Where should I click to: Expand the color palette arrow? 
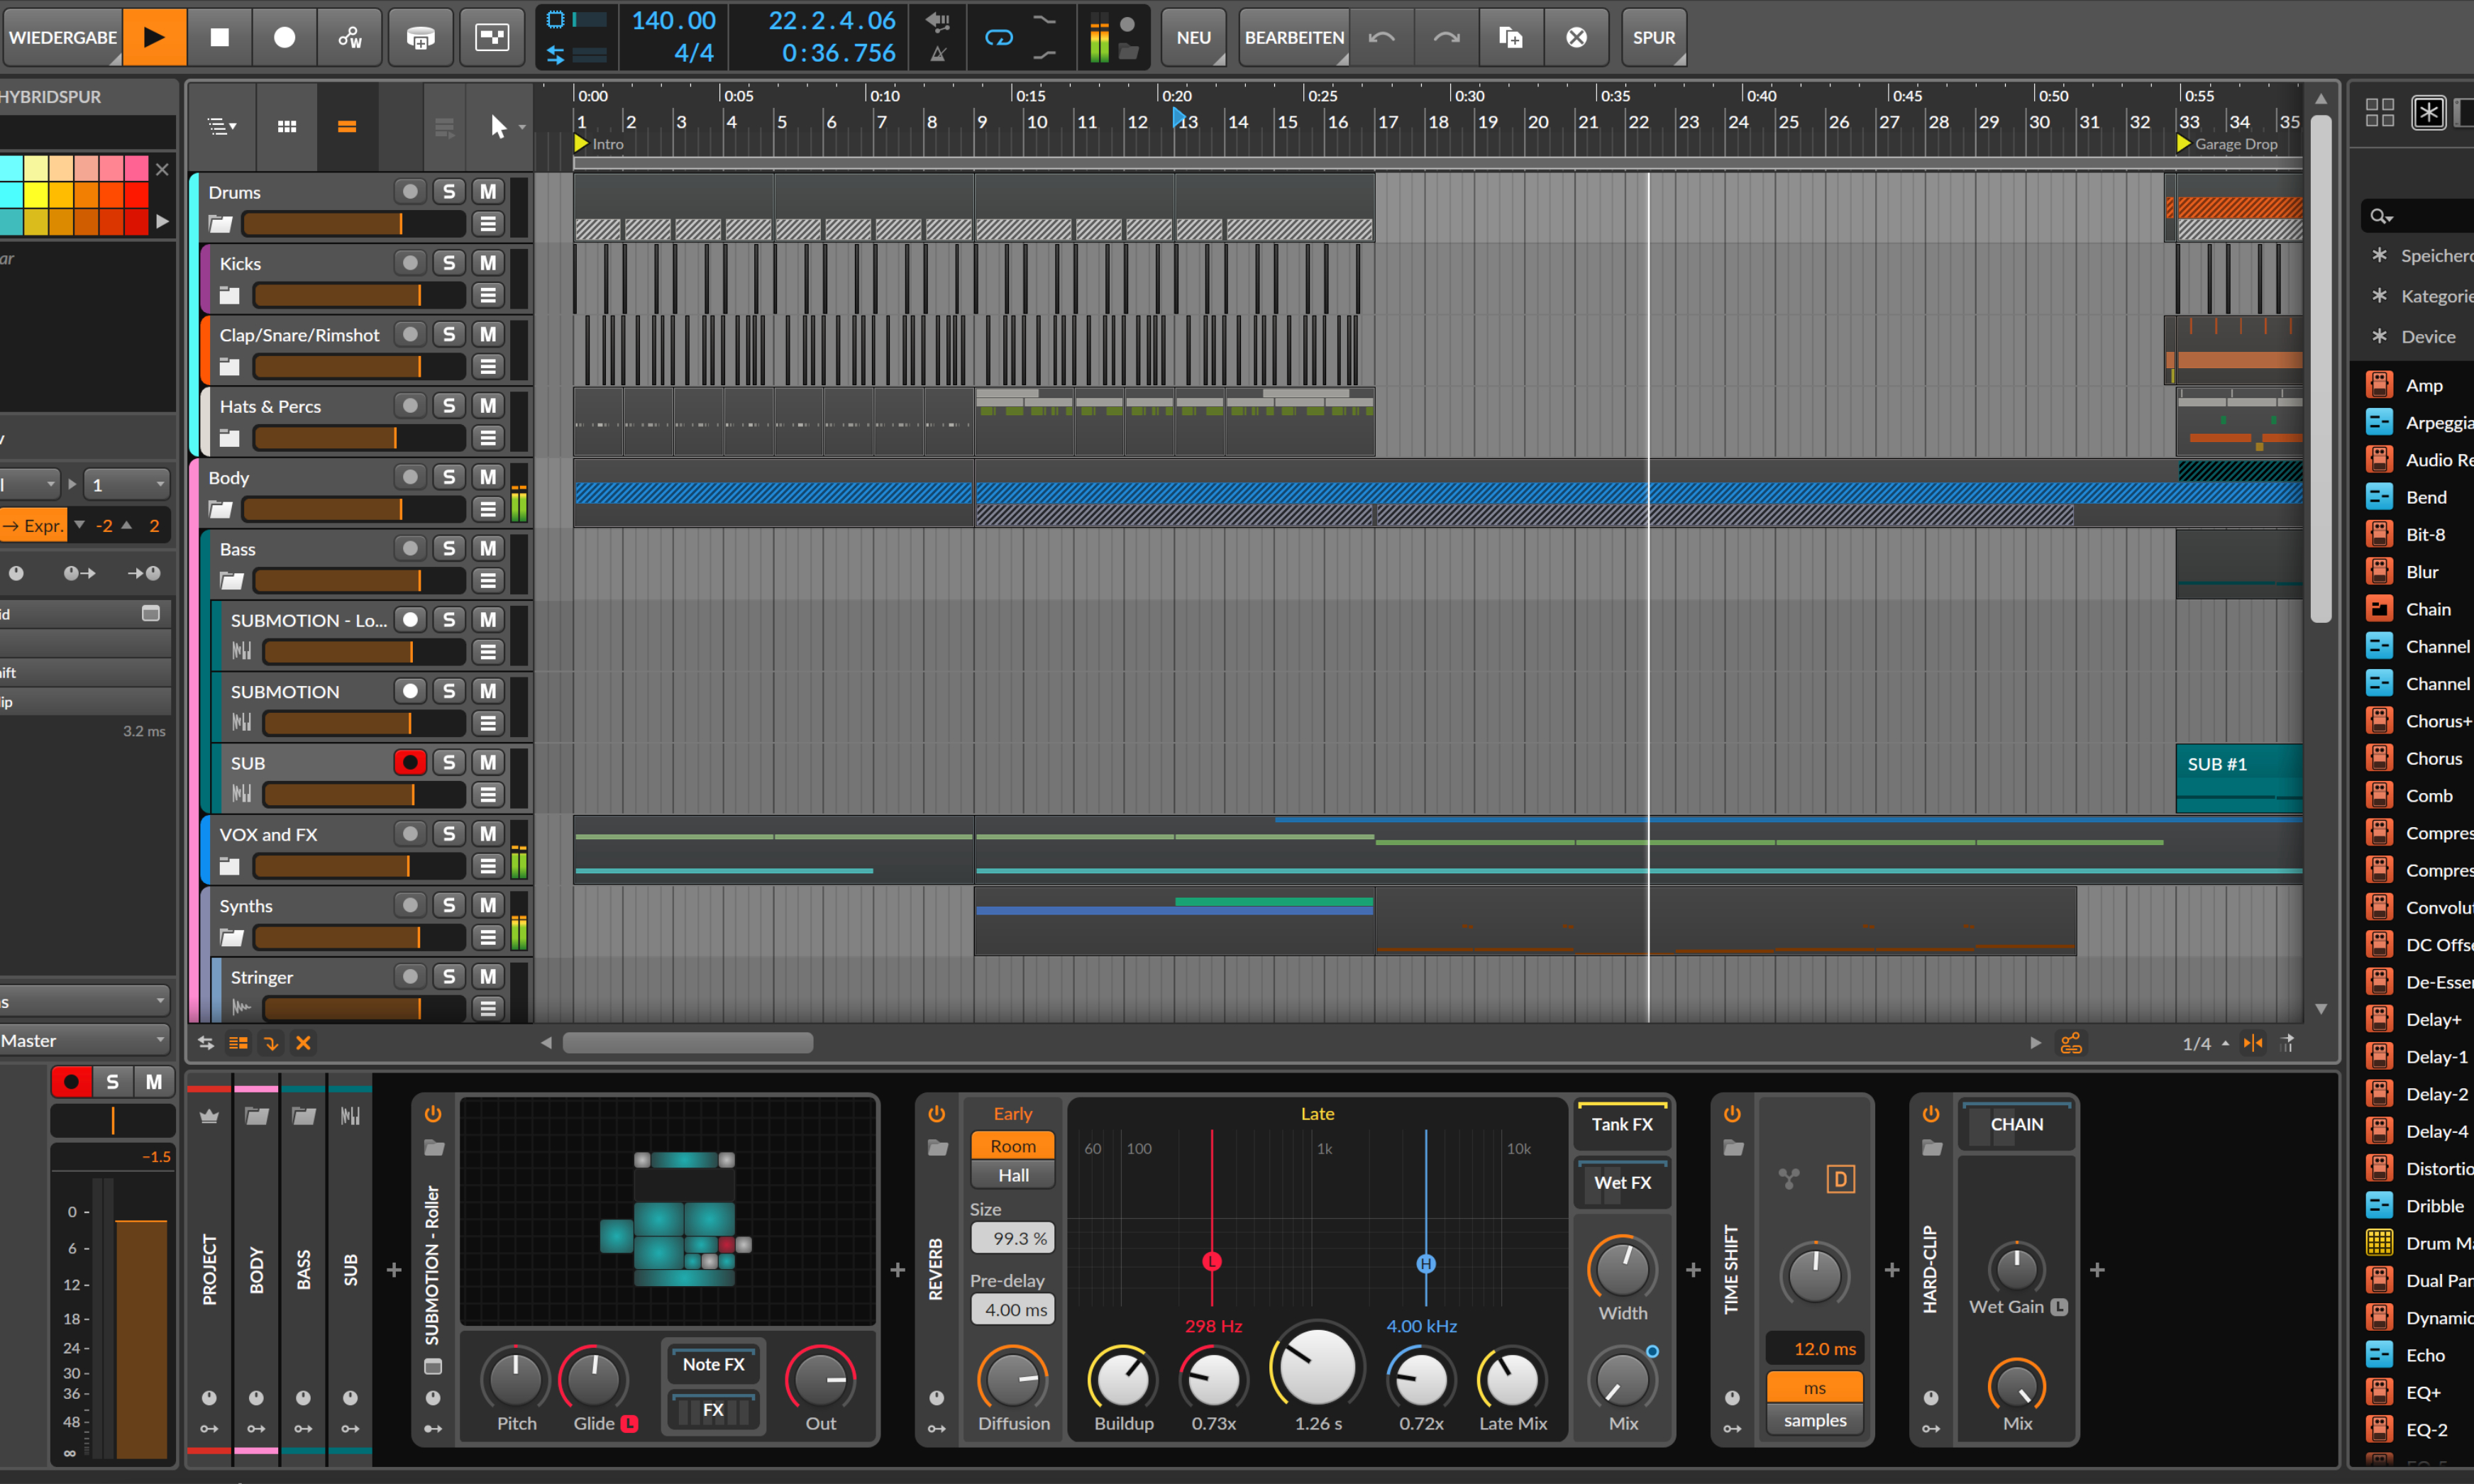click(x=162, y=221)
